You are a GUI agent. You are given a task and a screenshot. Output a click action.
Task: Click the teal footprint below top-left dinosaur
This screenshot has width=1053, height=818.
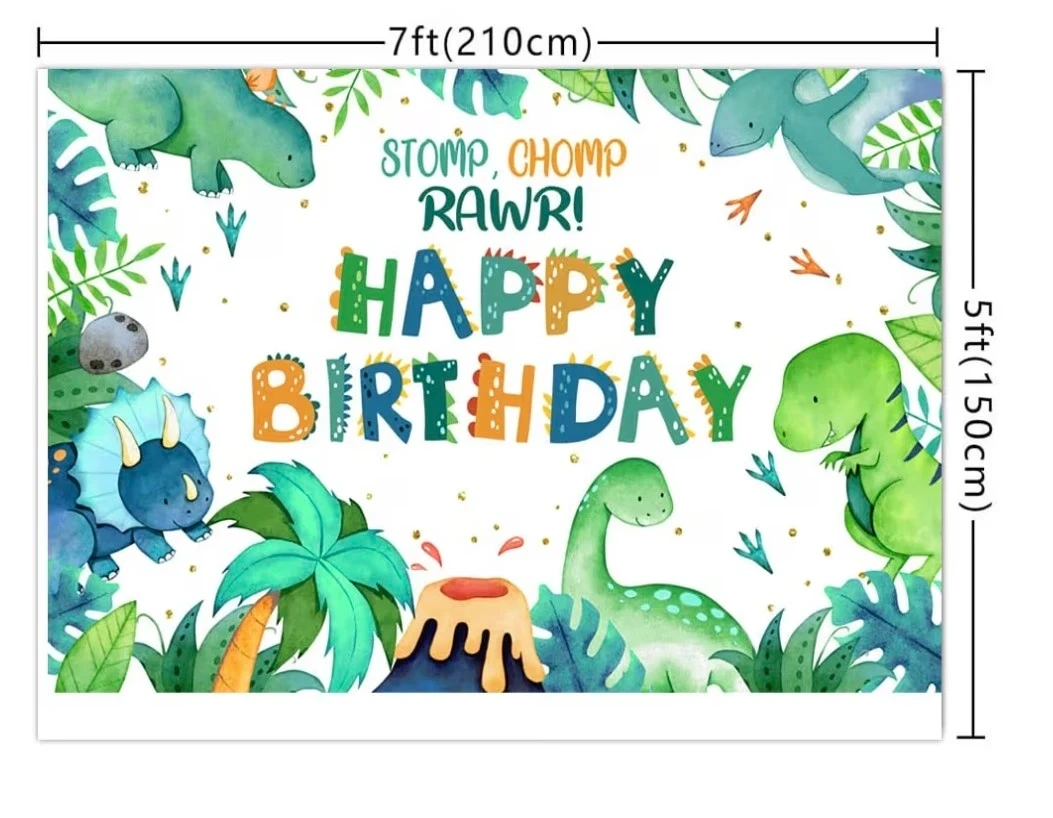tap(231, 228)
